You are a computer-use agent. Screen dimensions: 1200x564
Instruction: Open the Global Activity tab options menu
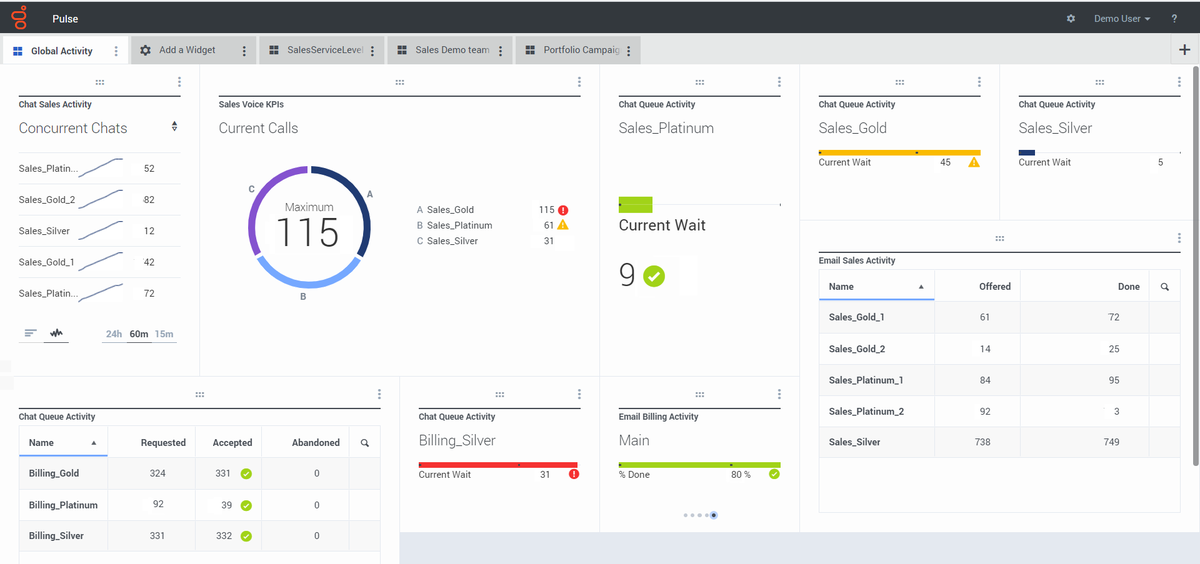pyautogui.click(x=117, y=51)
